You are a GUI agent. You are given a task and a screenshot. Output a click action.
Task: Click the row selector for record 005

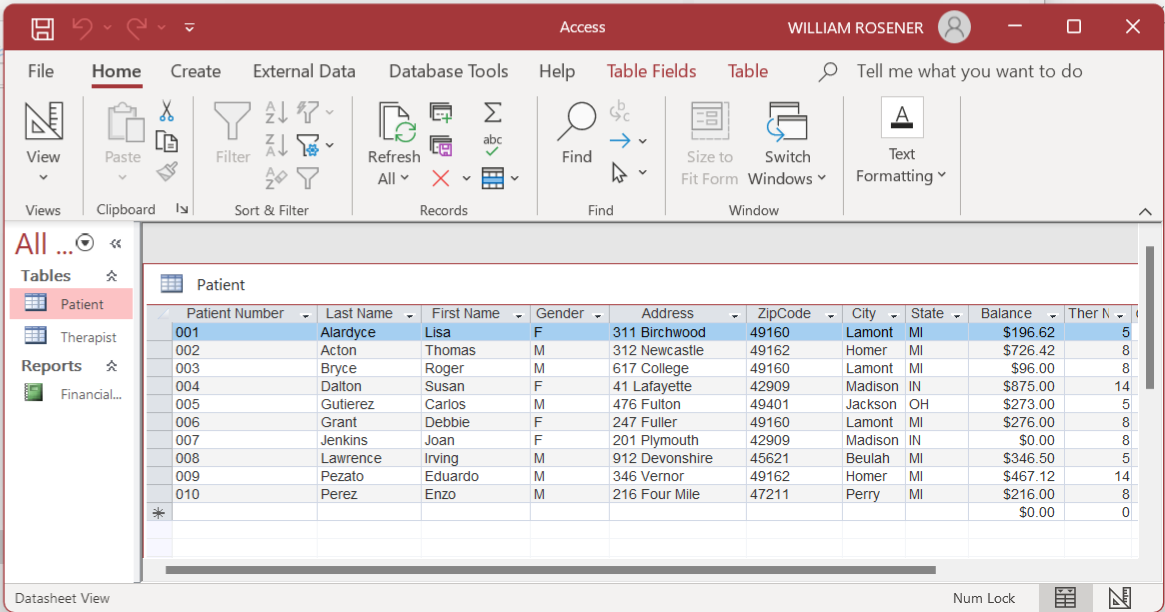159,405
